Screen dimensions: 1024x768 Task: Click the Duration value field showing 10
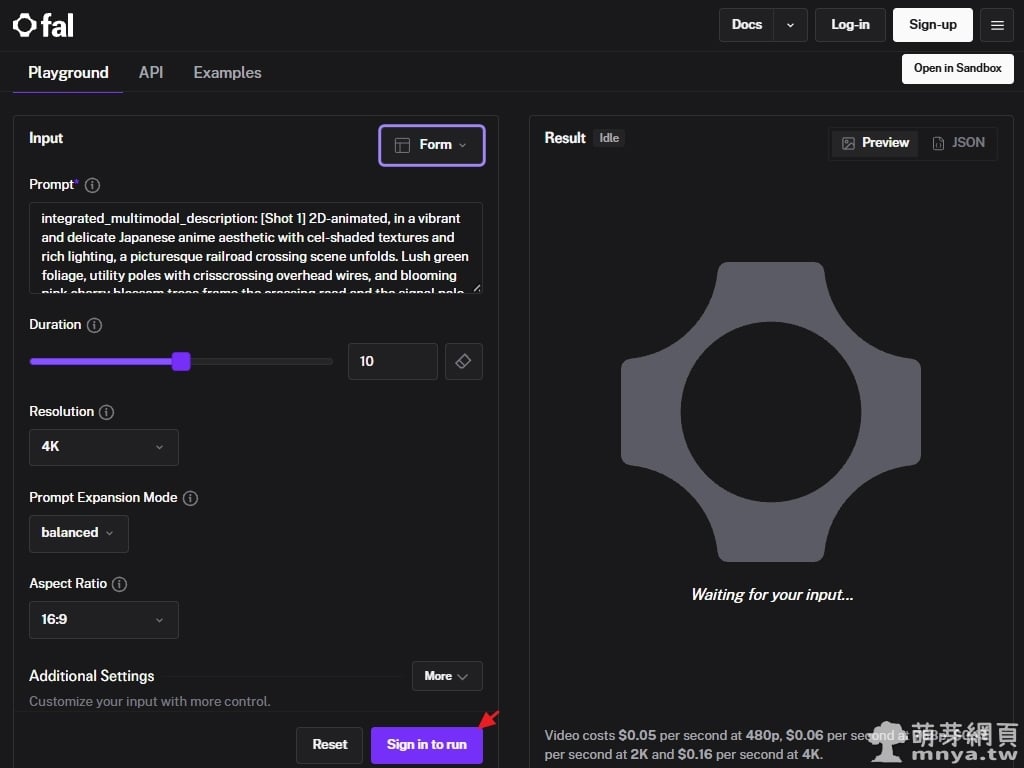392,361
